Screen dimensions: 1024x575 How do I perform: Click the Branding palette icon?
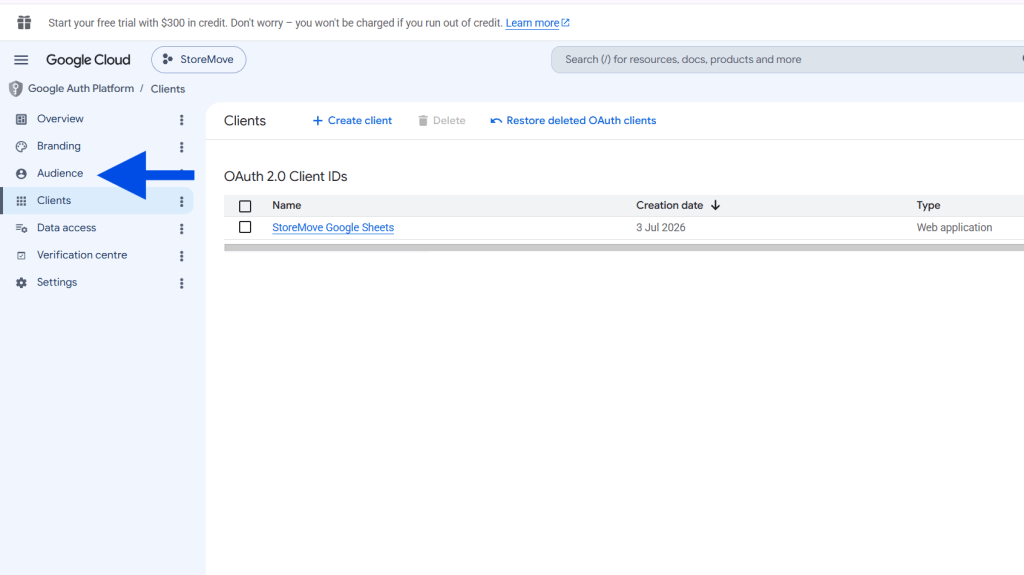(x=22, y=146)
